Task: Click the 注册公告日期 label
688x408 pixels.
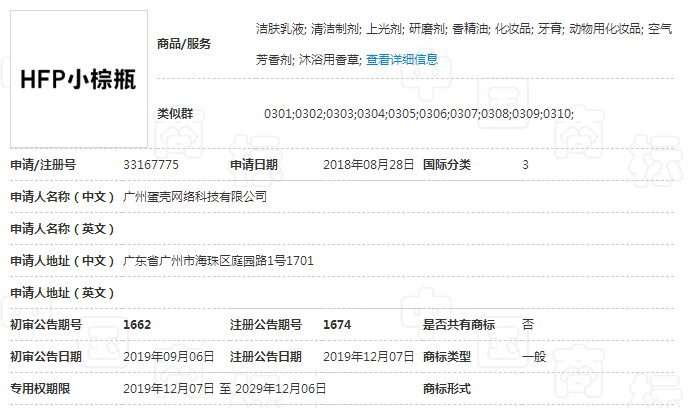Action: point(266,357)
